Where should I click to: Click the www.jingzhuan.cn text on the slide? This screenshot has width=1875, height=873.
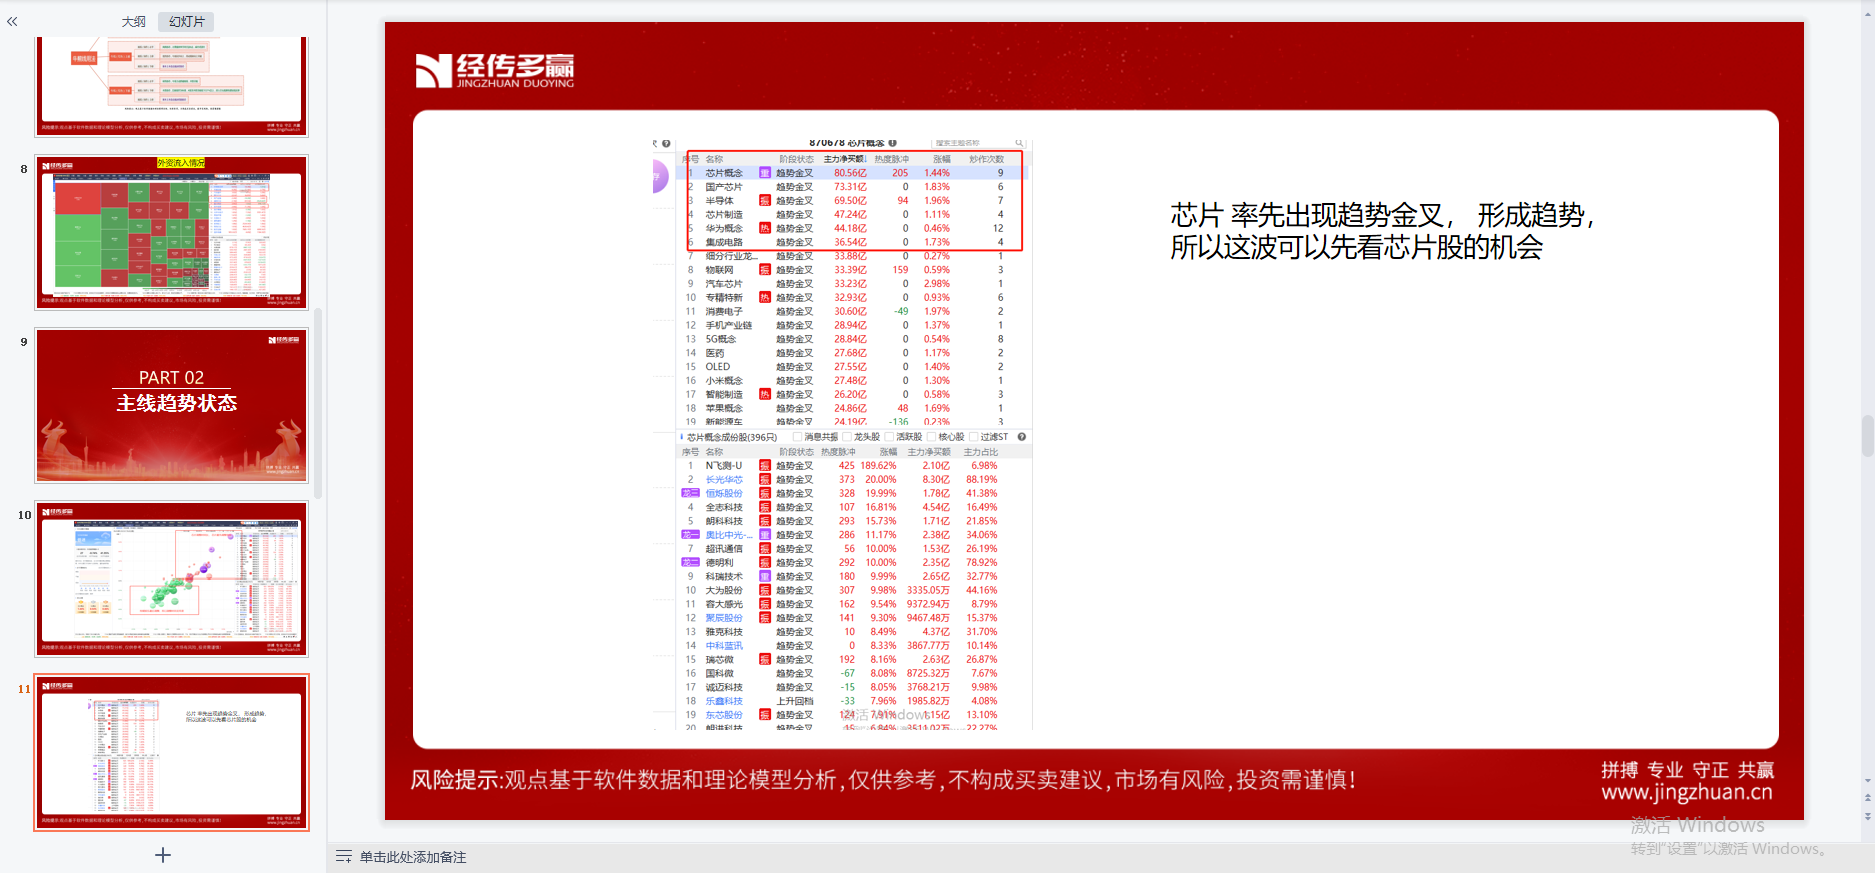(x=1687, y=792)
